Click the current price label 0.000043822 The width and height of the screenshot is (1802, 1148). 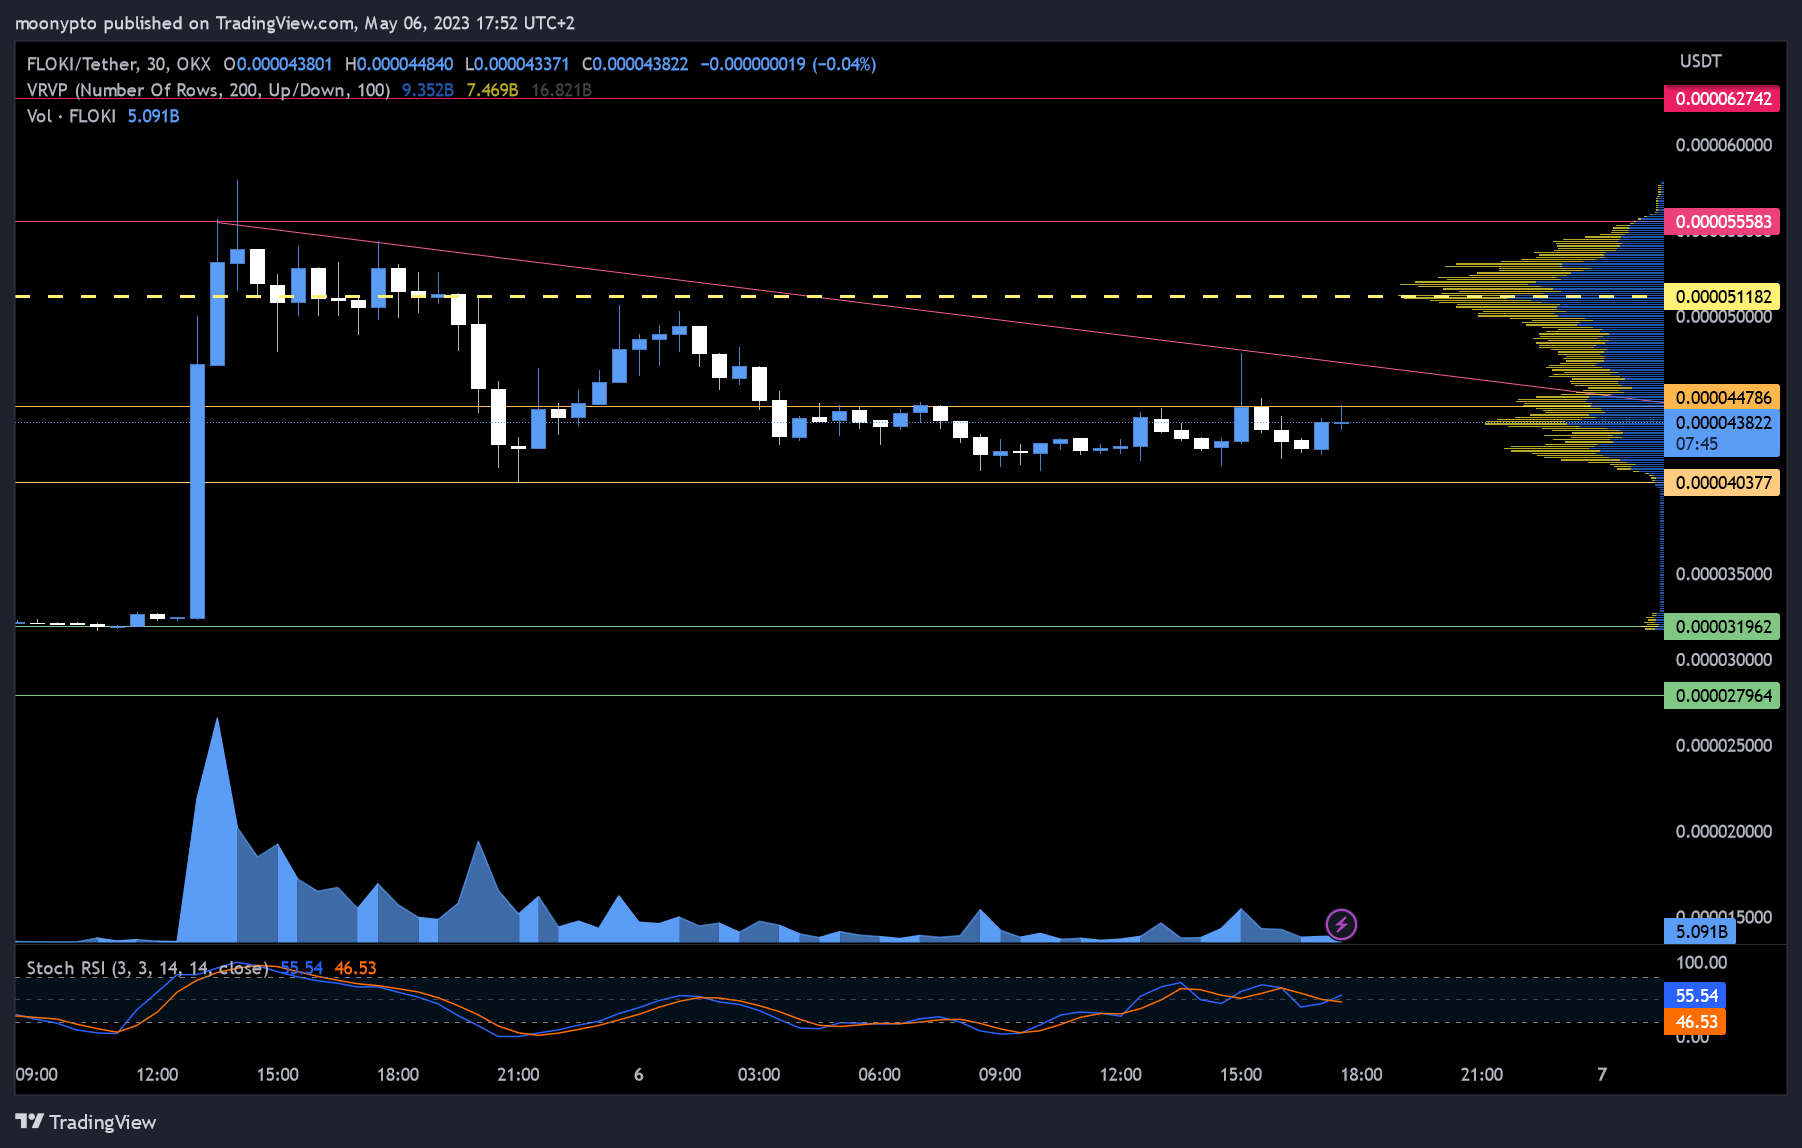click(x=1723, y=423)
